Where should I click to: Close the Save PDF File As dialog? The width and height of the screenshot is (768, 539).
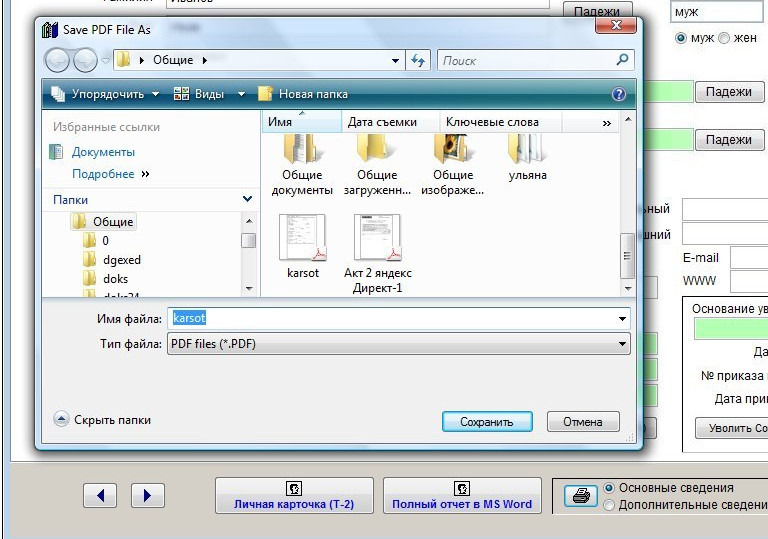pyautogui.click(x=616, y=25)
